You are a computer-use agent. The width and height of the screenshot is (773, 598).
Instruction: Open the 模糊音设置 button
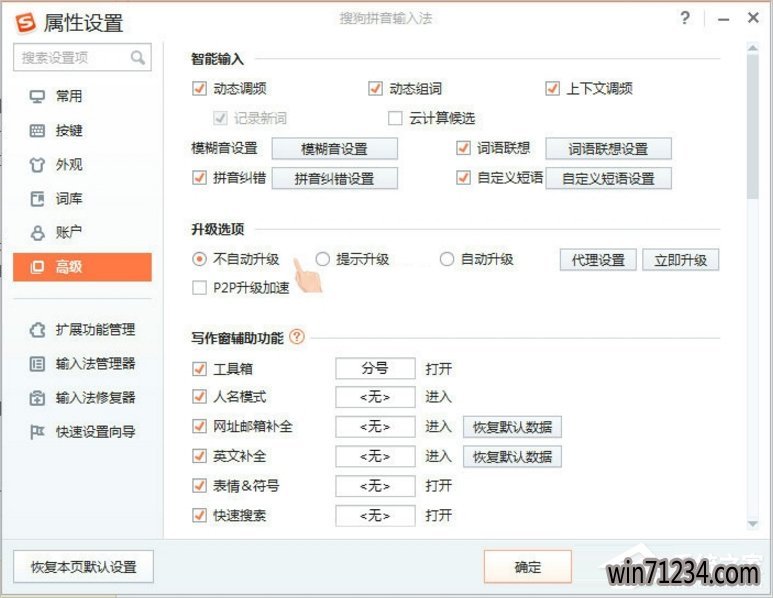point(335,149)
